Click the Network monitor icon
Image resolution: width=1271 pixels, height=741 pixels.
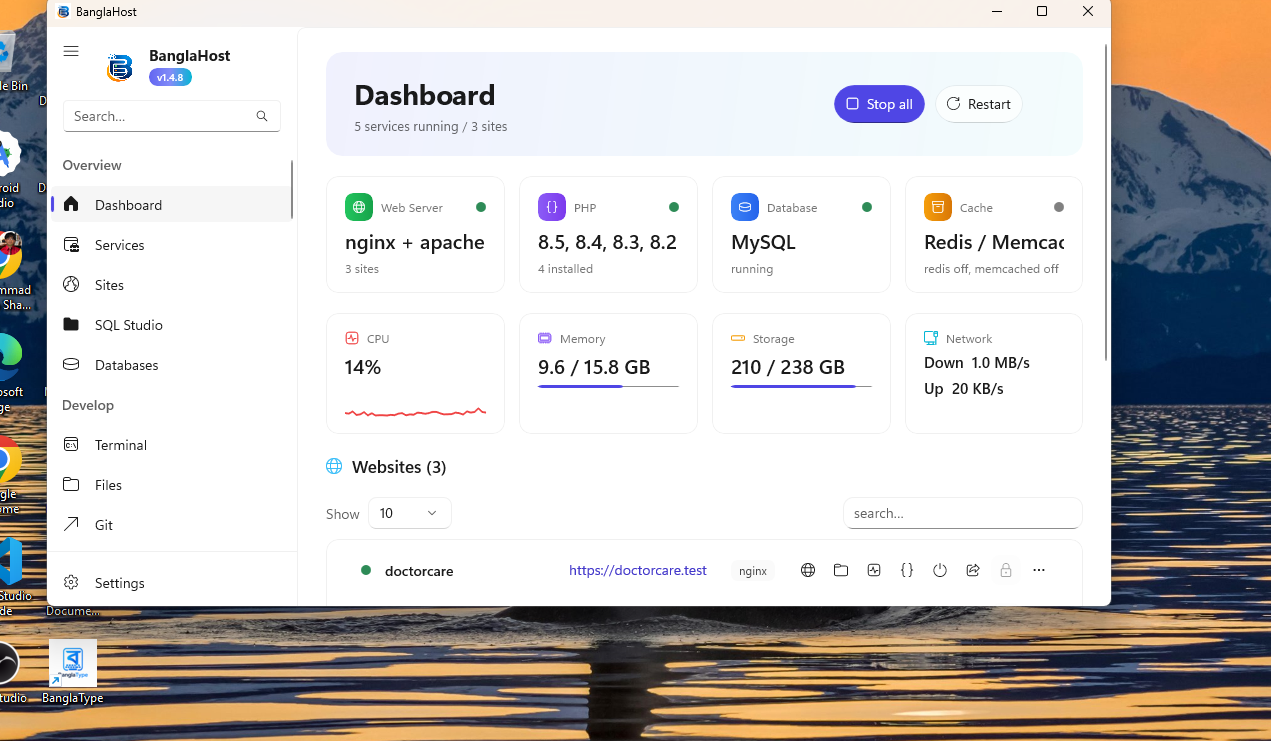pyautogui.click(x=931, y=338)
